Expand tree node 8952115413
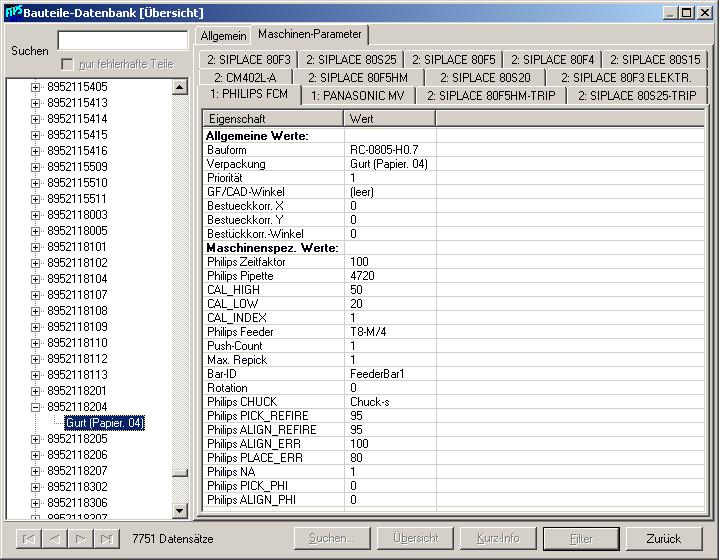The height and width of the screenshot is (560, 719). [x=35, y=103]
